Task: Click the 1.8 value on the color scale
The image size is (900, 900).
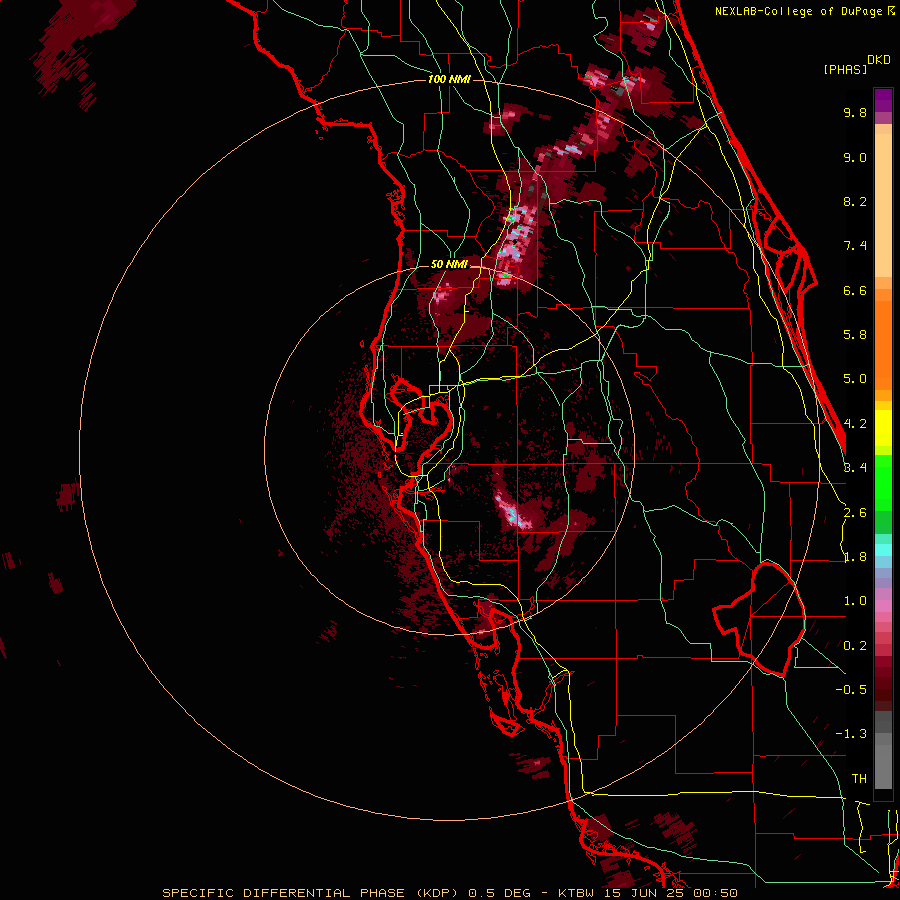Action: 855,557
